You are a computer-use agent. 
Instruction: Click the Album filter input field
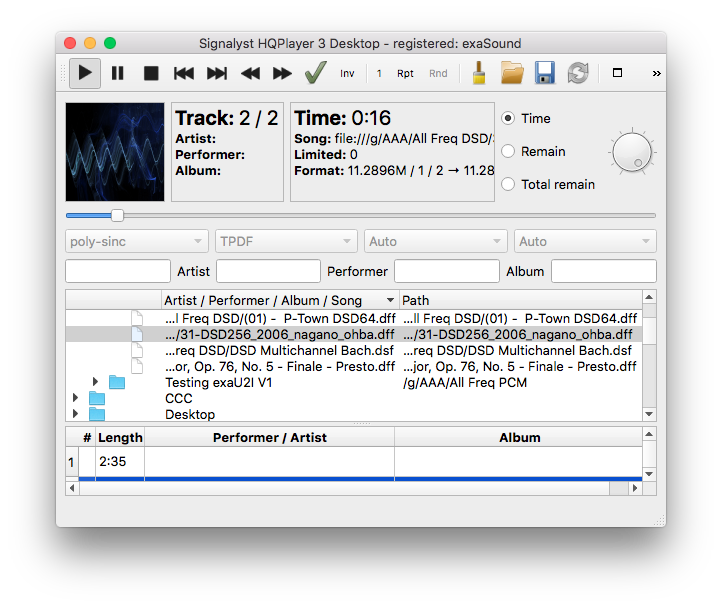[604, 271]
